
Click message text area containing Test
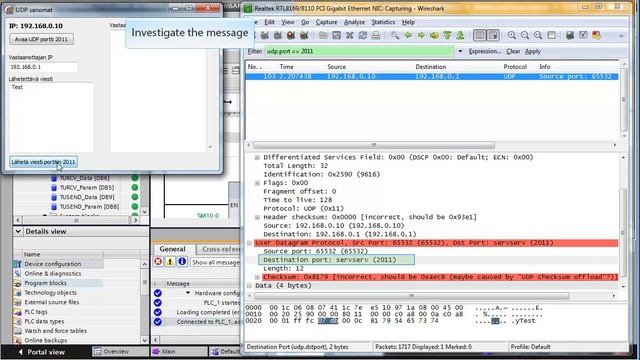click(51, 117)
